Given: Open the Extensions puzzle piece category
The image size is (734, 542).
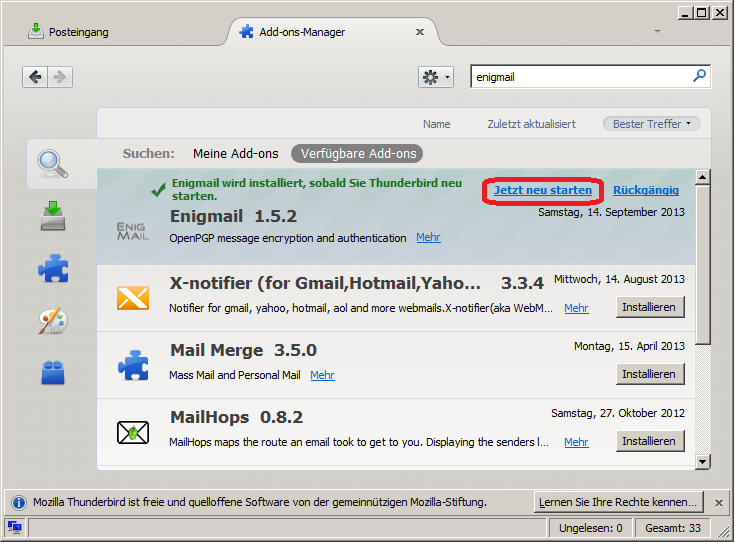Looking at the screenshot, I should click(52, 268).
